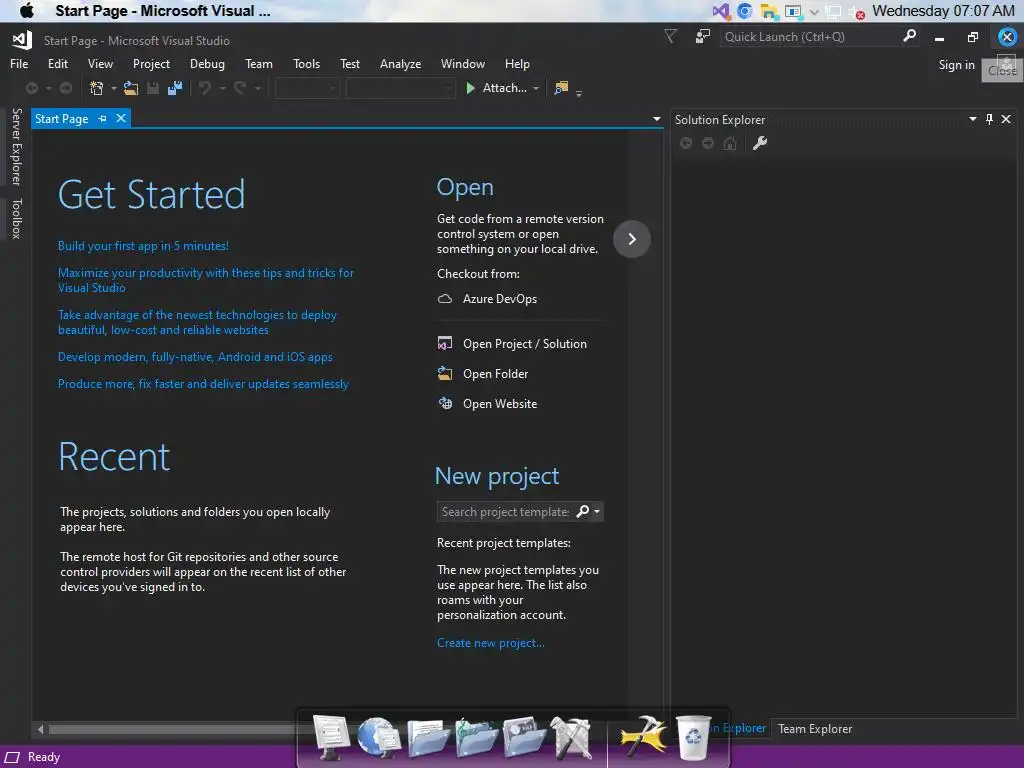Click the Apple menu icon
This screenshot has width=1024, height=768.
26,11
